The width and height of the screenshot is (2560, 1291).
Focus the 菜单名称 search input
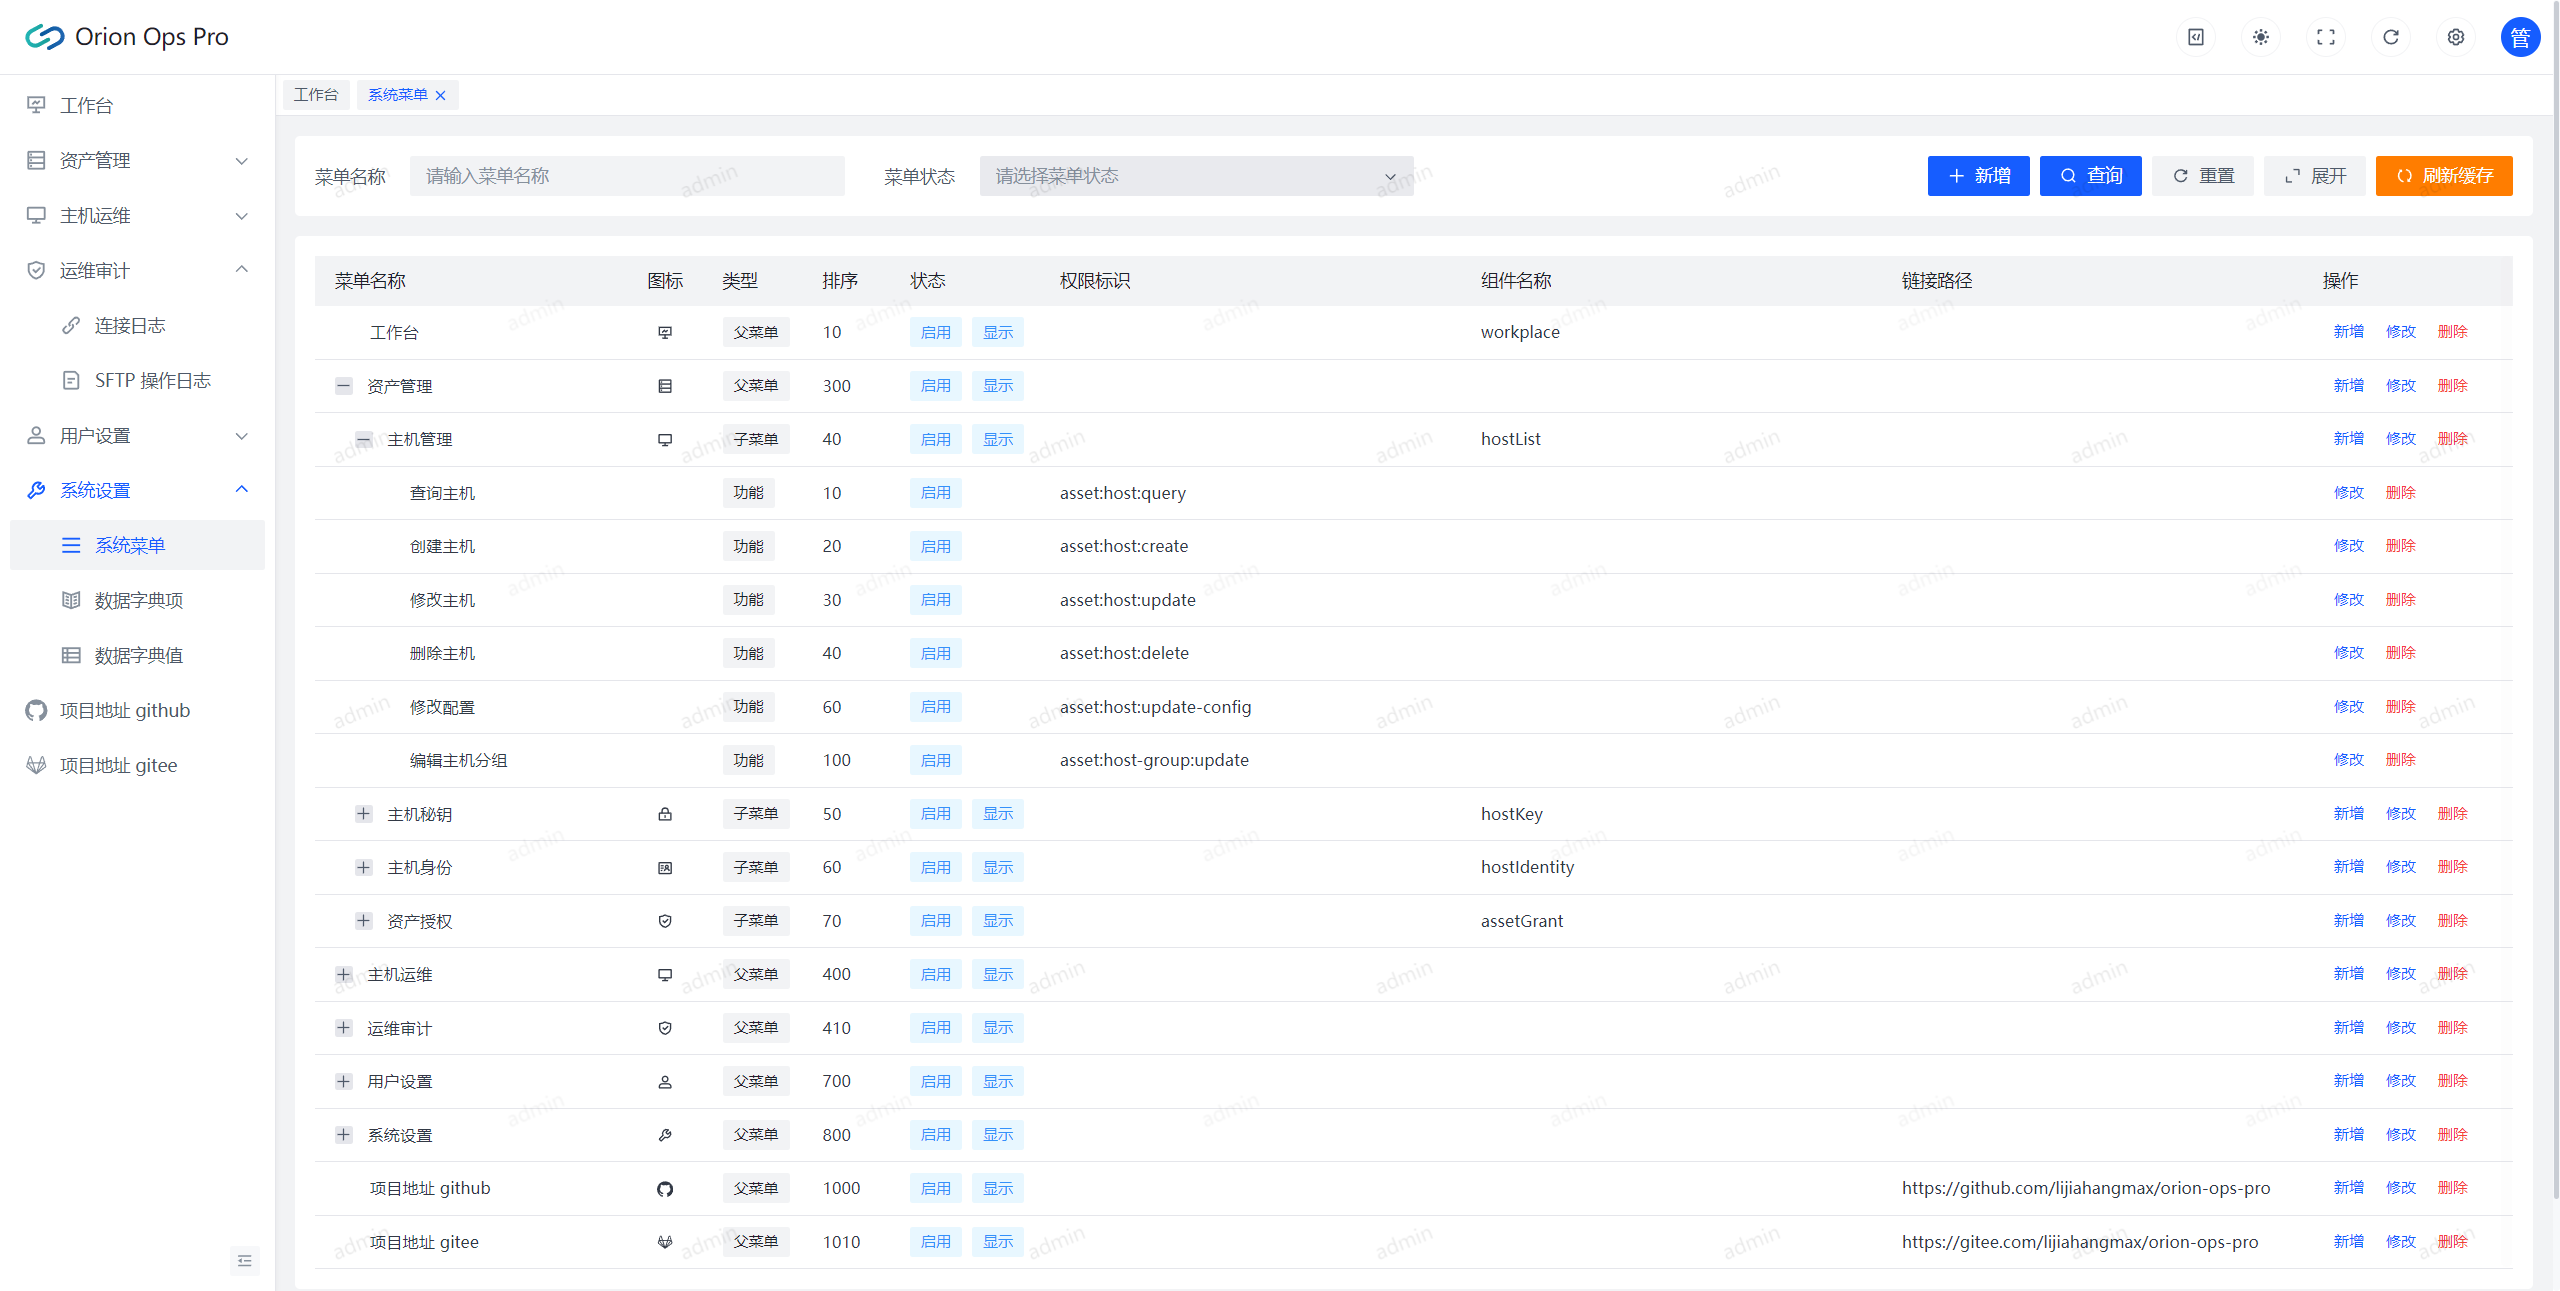pyautogui.click(x=626, y=176)
